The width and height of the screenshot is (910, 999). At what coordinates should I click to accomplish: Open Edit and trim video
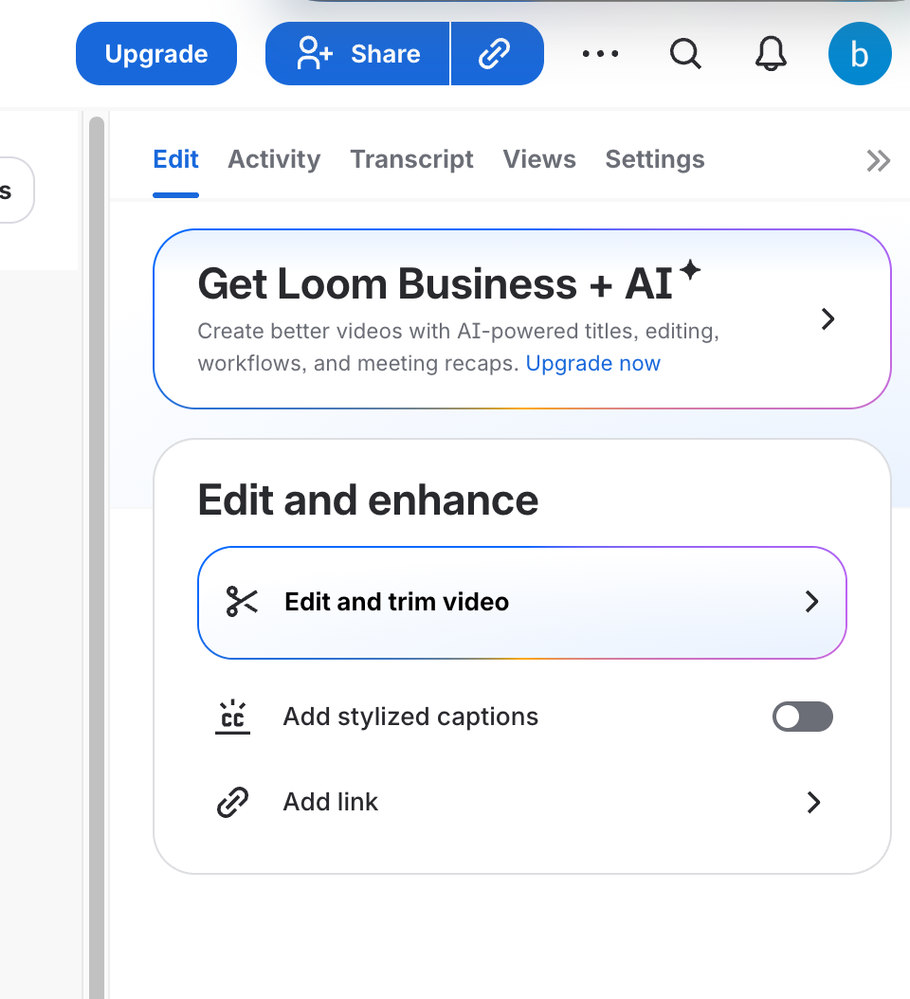(522, 602)
